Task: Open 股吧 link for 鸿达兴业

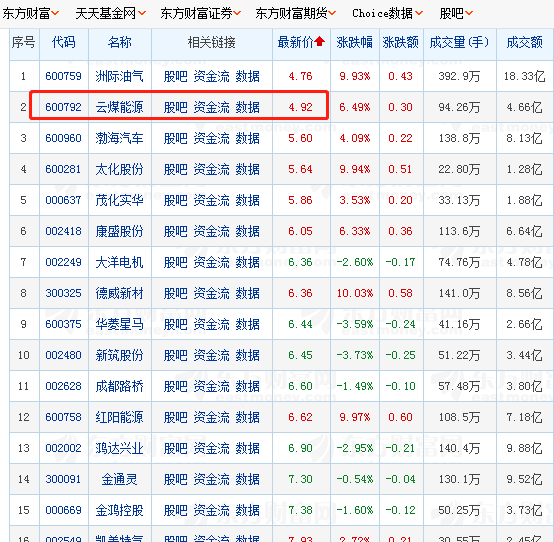Action: (176, 448)
